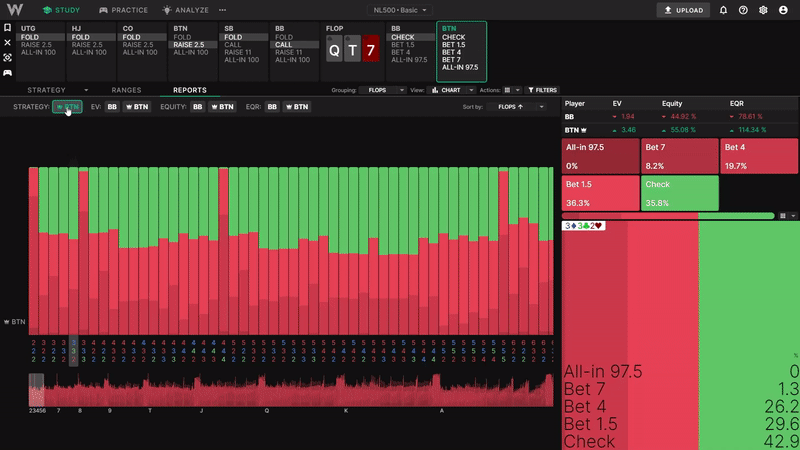Expand the Actions dropdown arrow
This screenshot has height=450, width=800.
tap(517, 90)
